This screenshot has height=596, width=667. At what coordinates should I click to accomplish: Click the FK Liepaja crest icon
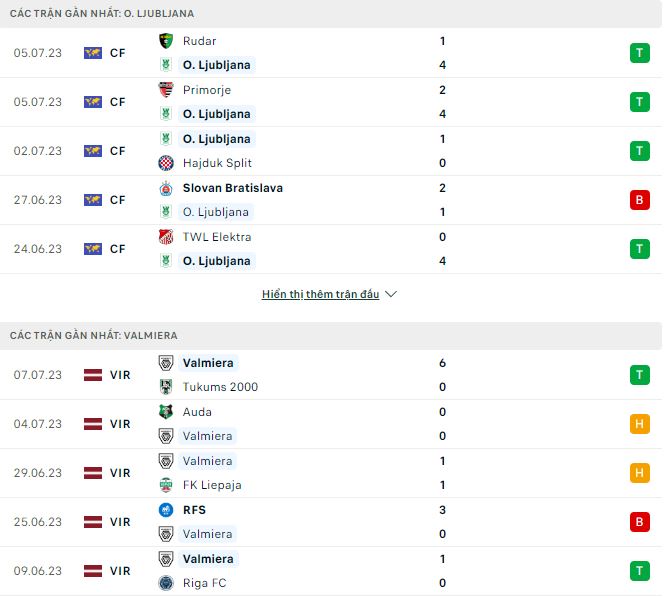[166, 485]
